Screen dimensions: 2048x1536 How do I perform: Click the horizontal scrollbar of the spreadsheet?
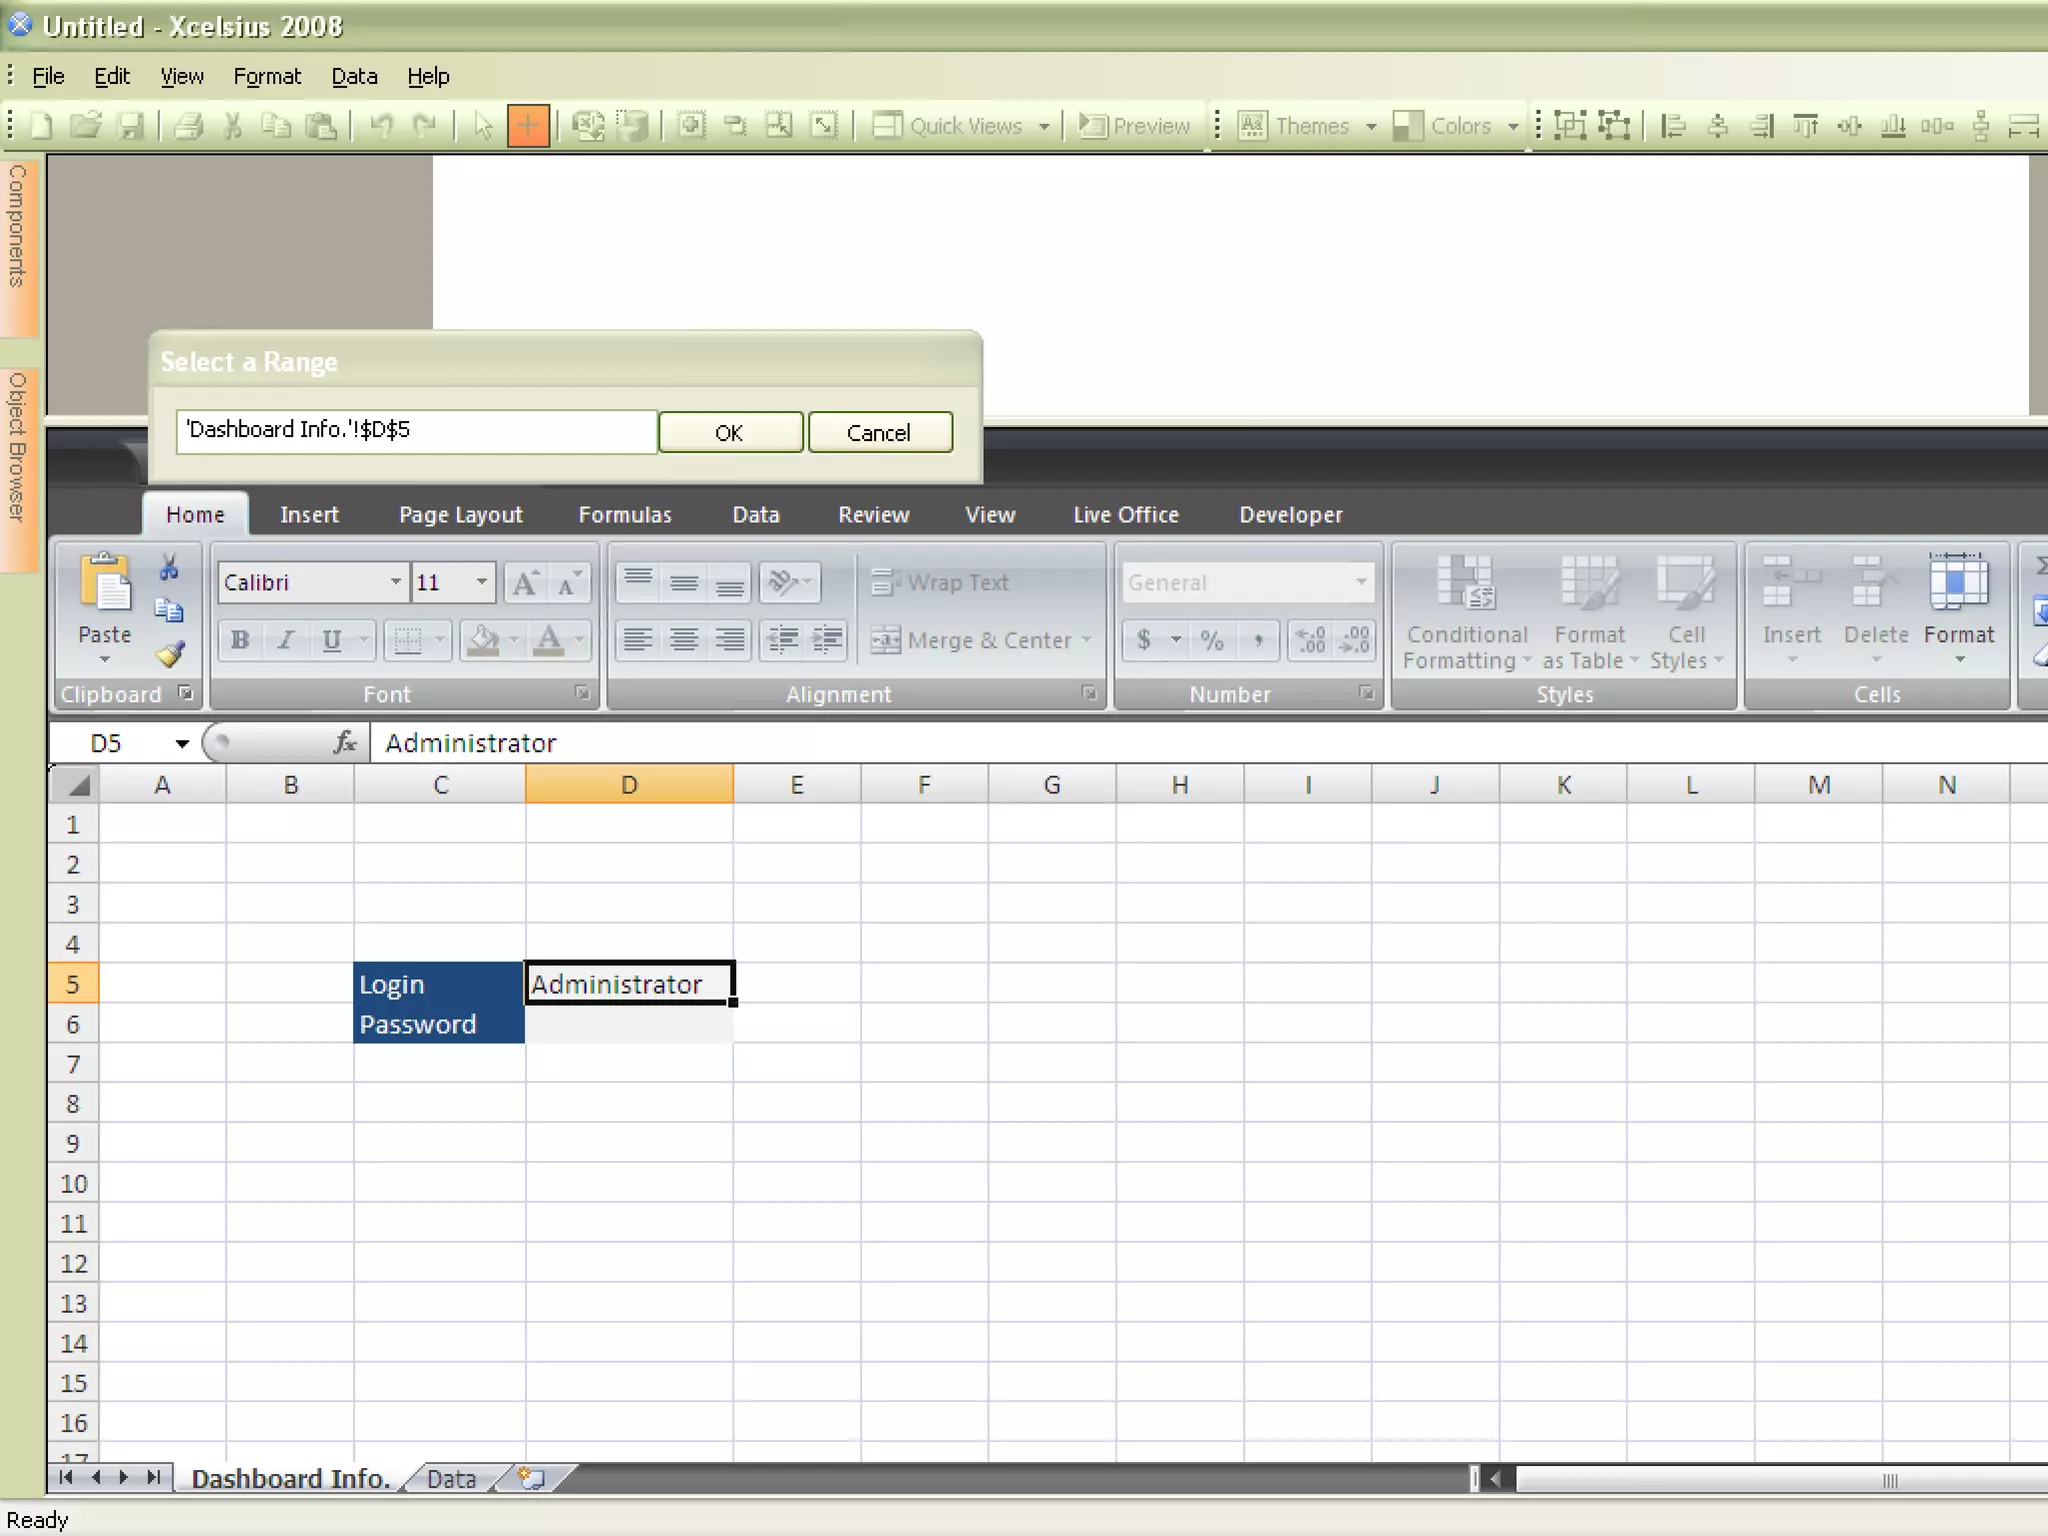1780,1479
